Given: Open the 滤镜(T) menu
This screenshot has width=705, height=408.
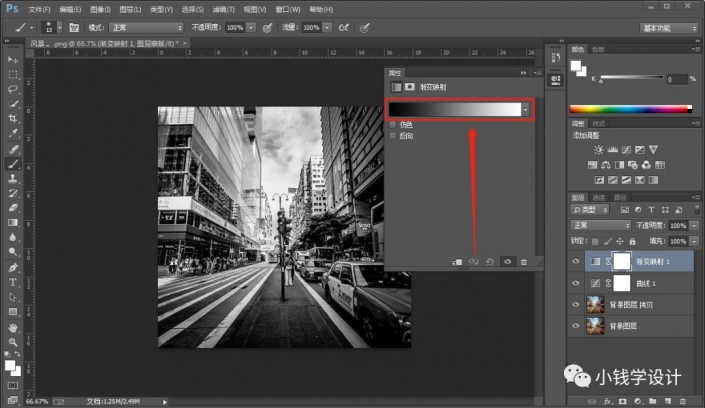Looking at the screenshot, I should pos(223,9).
